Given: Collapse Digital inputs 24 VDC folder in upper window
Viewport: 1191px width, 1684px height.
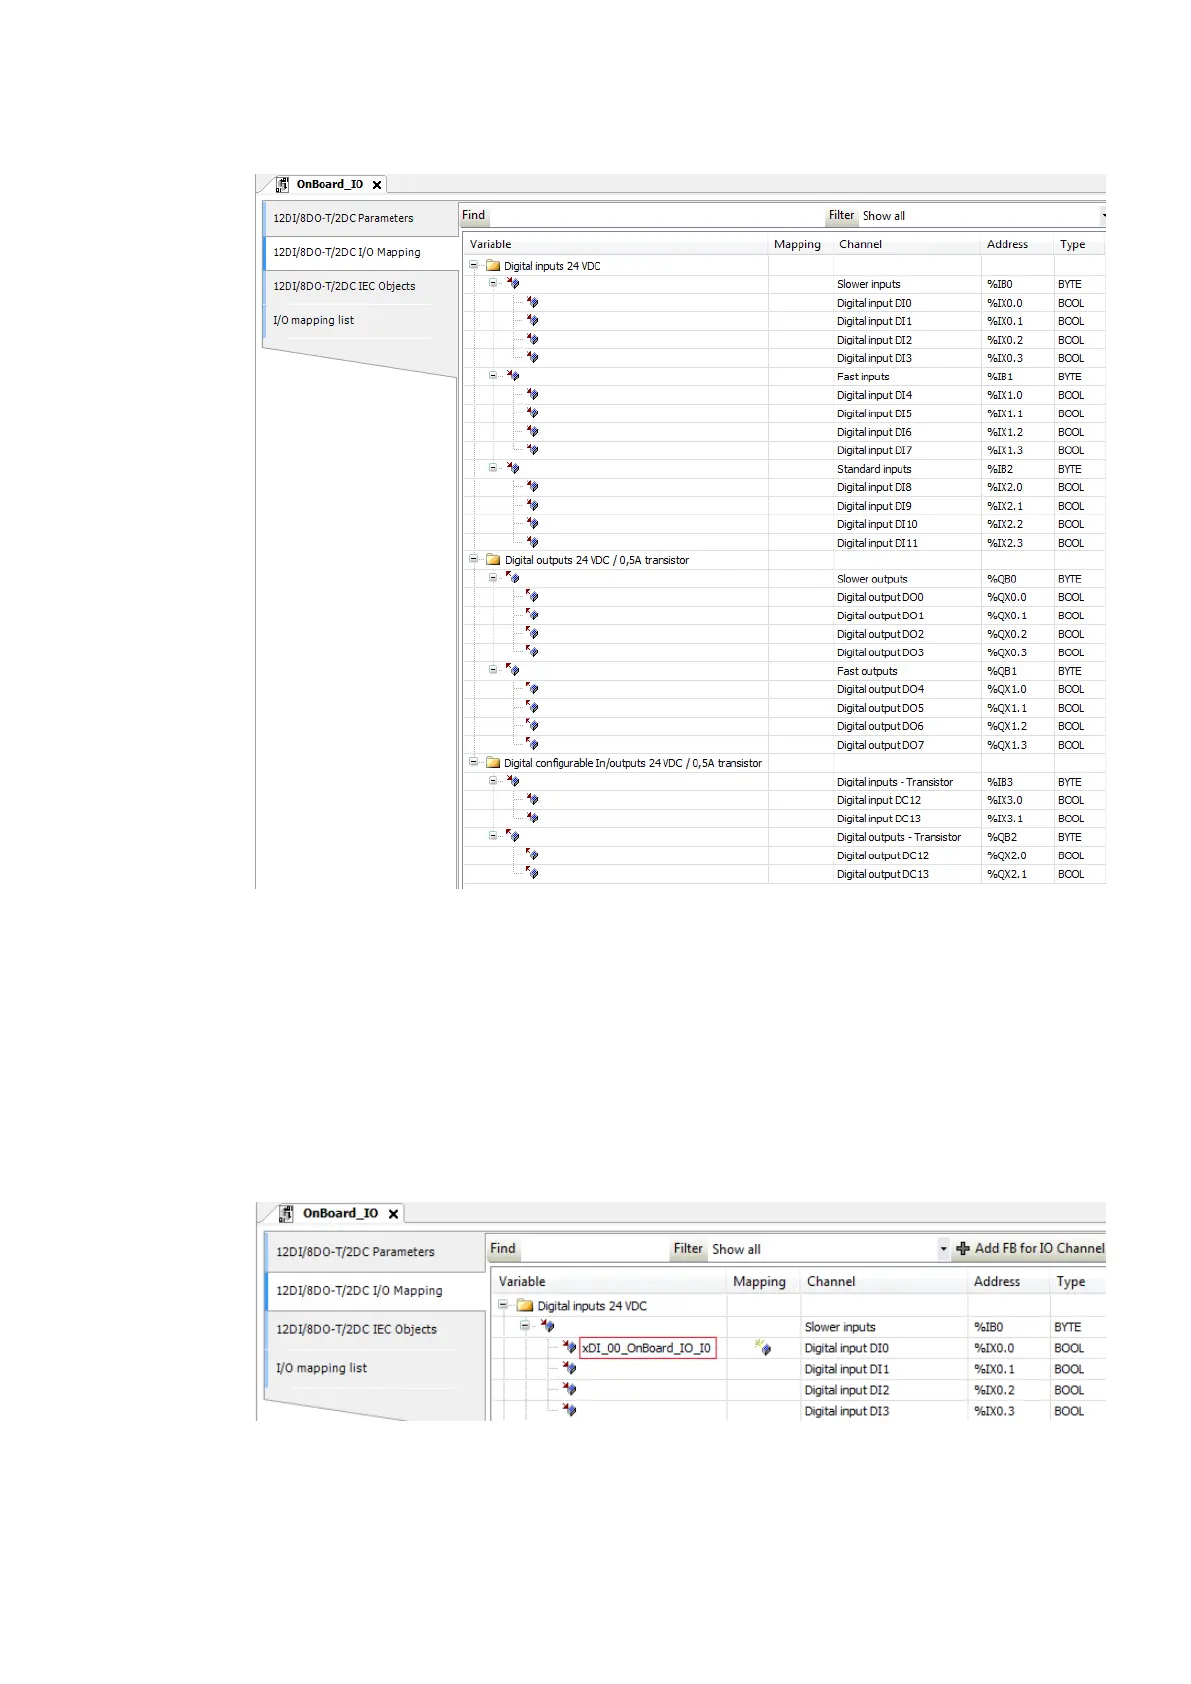Looking at the screenshot, I should click(x=473, y=266).
